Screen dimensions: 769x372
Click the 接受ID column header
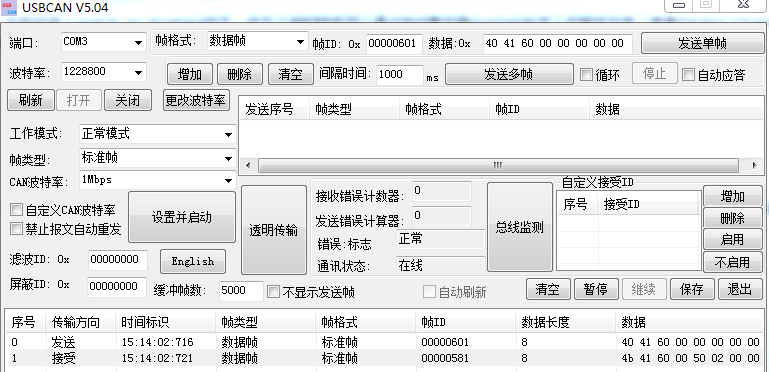pos(647,204)
